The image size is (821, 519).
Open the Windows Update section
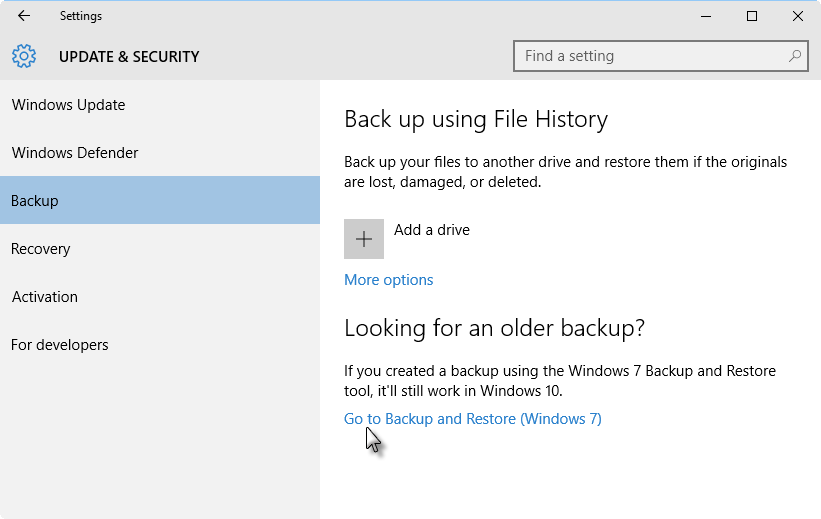tap(68, 105)
